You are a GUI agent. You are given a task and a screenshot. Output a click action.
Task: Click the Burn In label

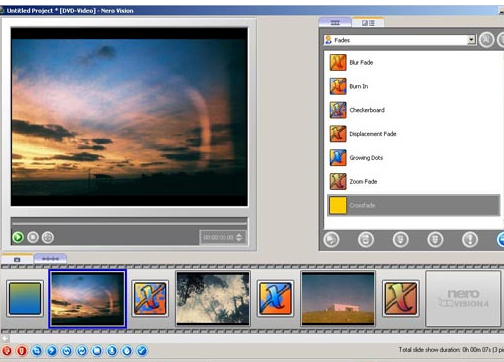(x=359, y=86)
